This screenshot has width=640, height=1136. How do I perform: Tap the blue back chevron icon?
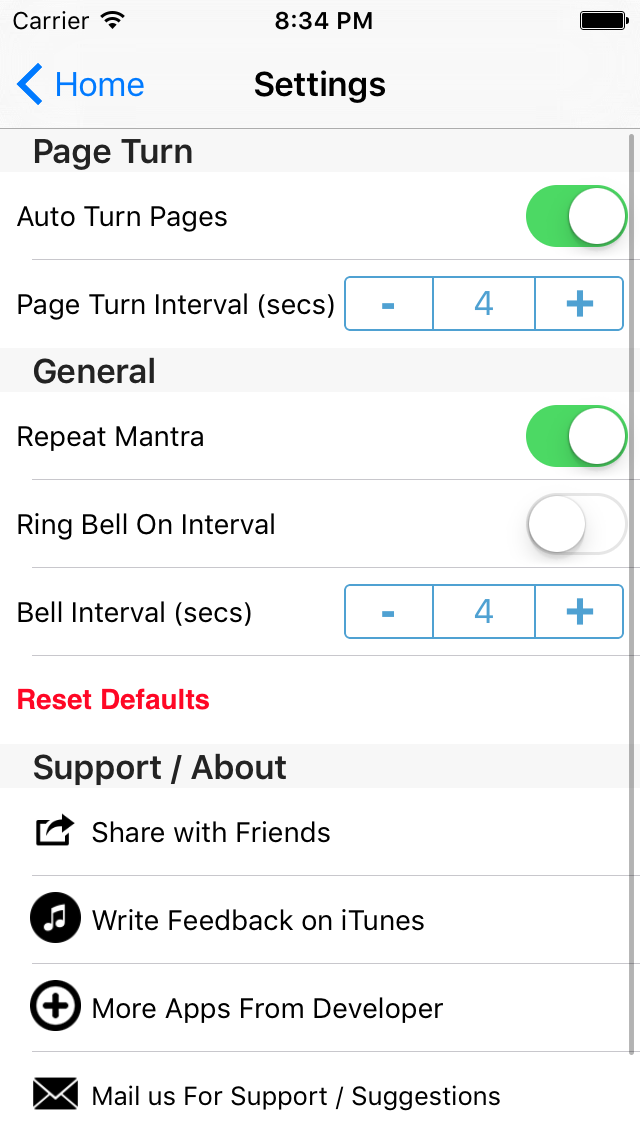[x=30, y=85]
